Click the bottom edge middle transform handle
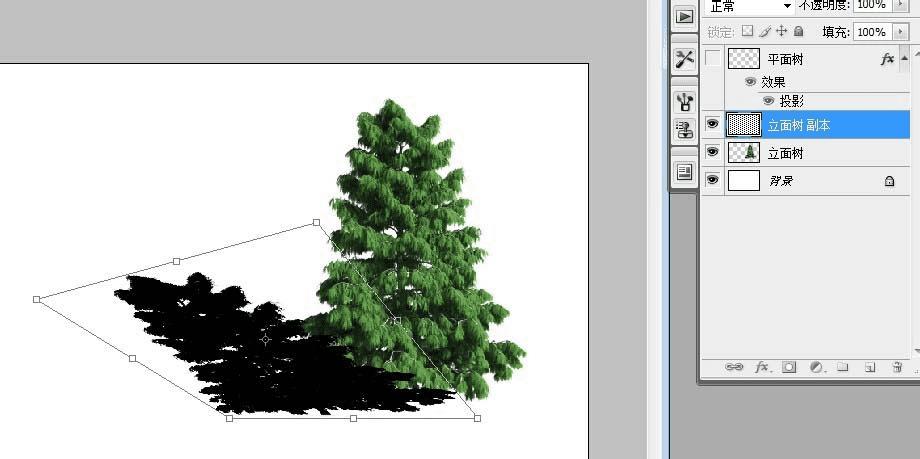Image resolution: width=920 pixels, height=459 pixels. 353,418
